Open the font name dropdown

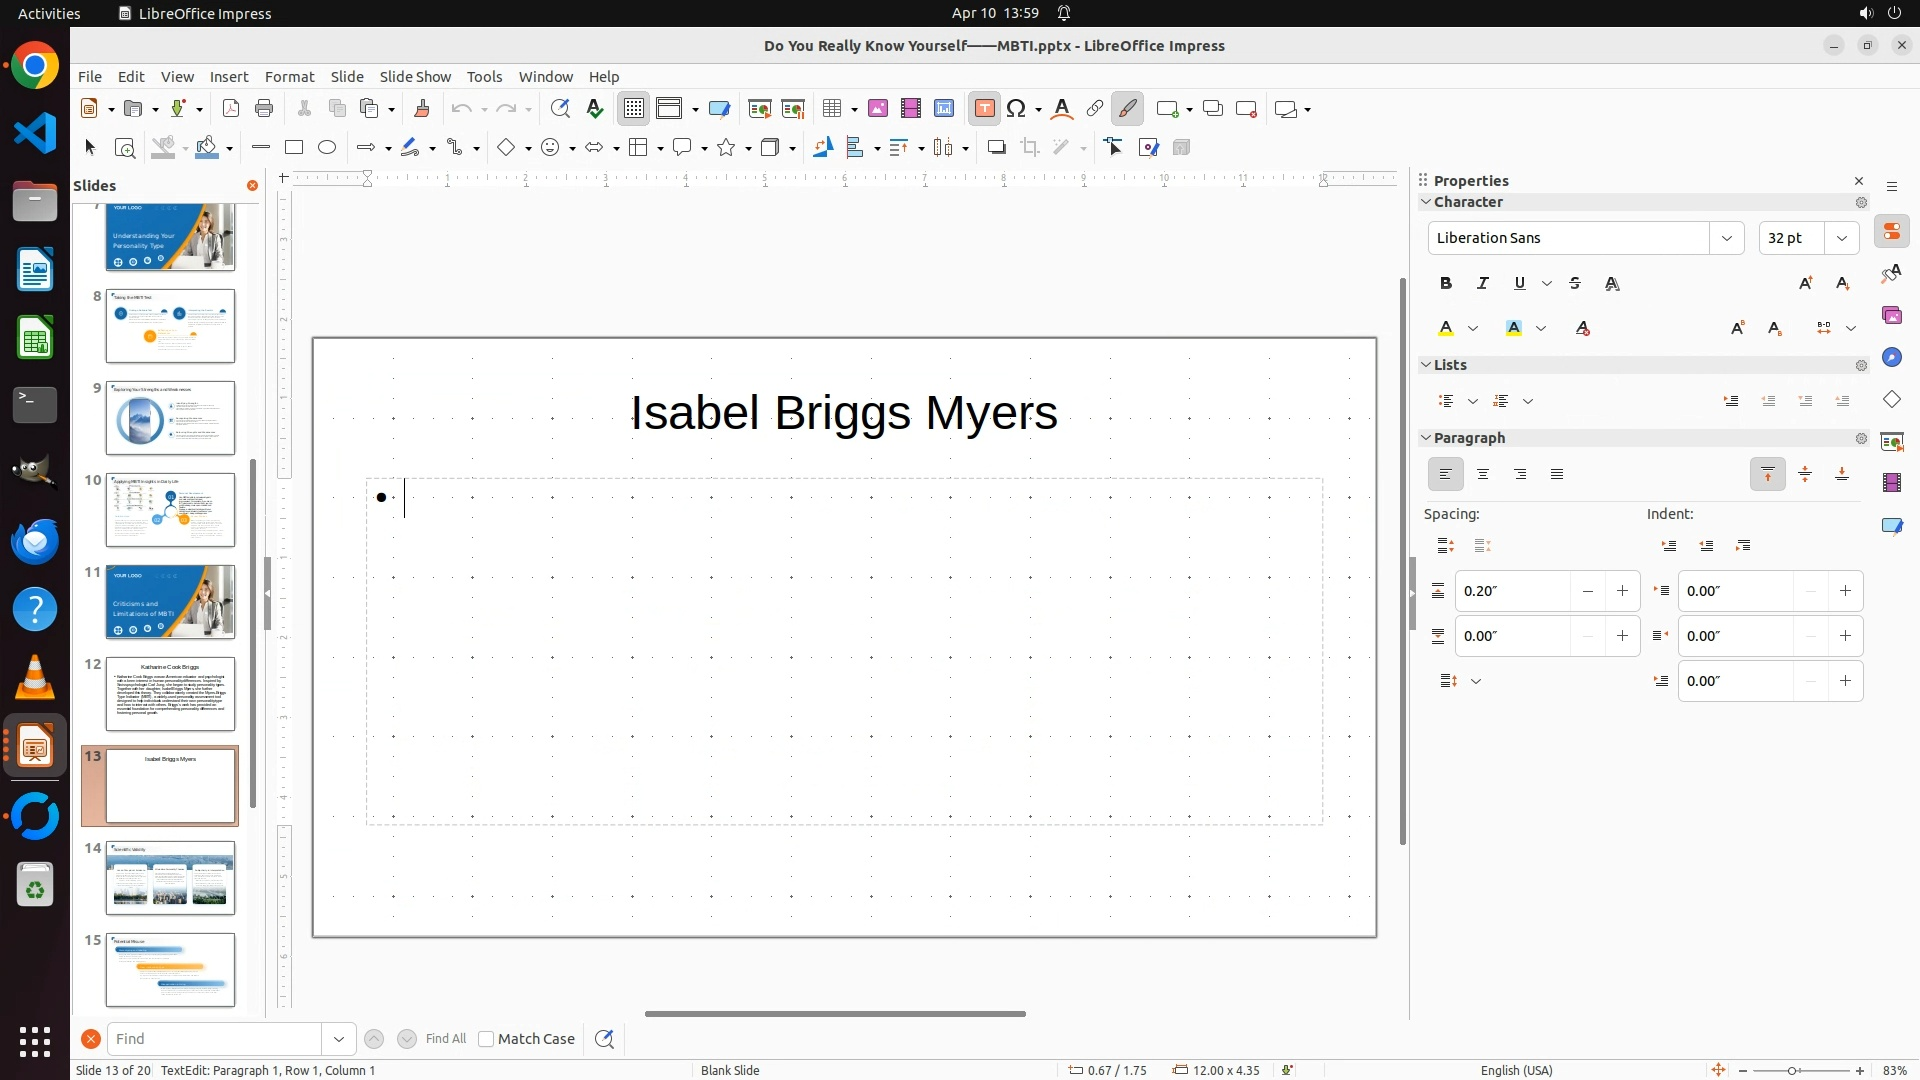(x=1726, y=238)
